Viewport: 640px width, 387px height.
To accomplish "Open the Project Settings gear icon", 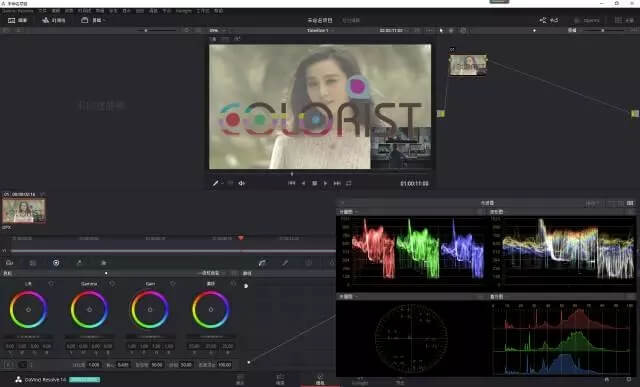I will tap(629, 380).
